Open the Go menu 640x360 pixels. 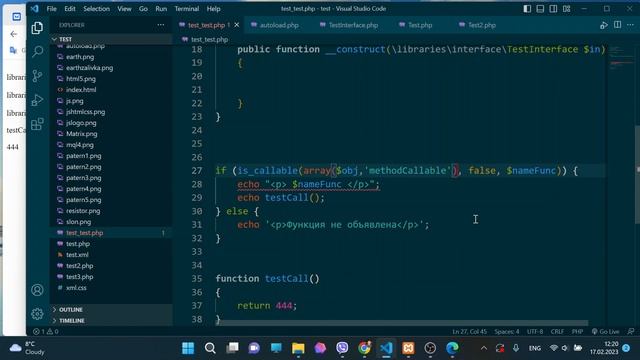143,9
